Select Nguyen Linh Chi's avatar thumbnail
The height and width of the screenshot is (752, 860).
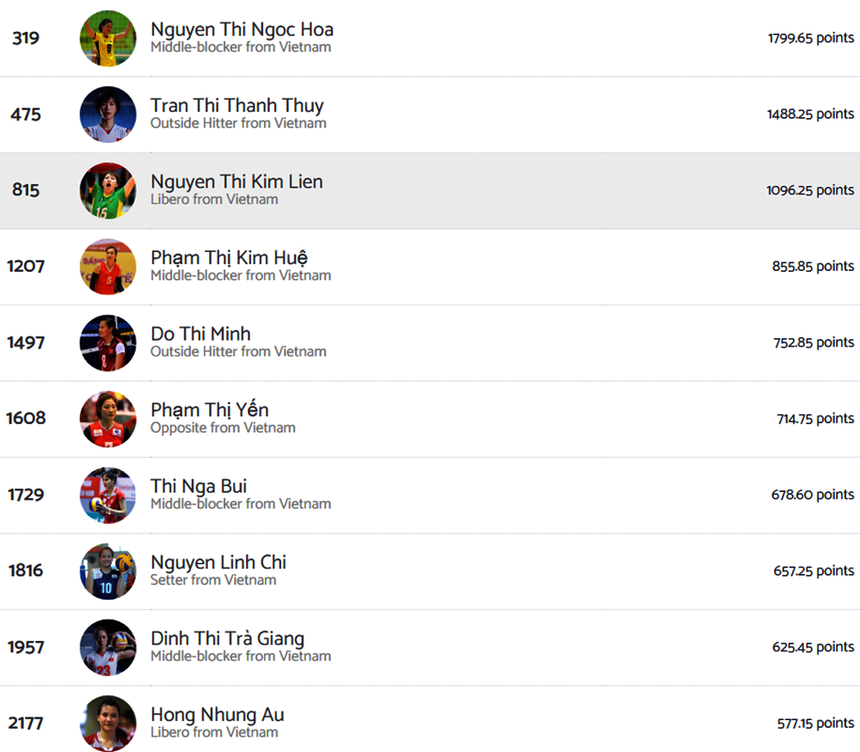[108, 571]
